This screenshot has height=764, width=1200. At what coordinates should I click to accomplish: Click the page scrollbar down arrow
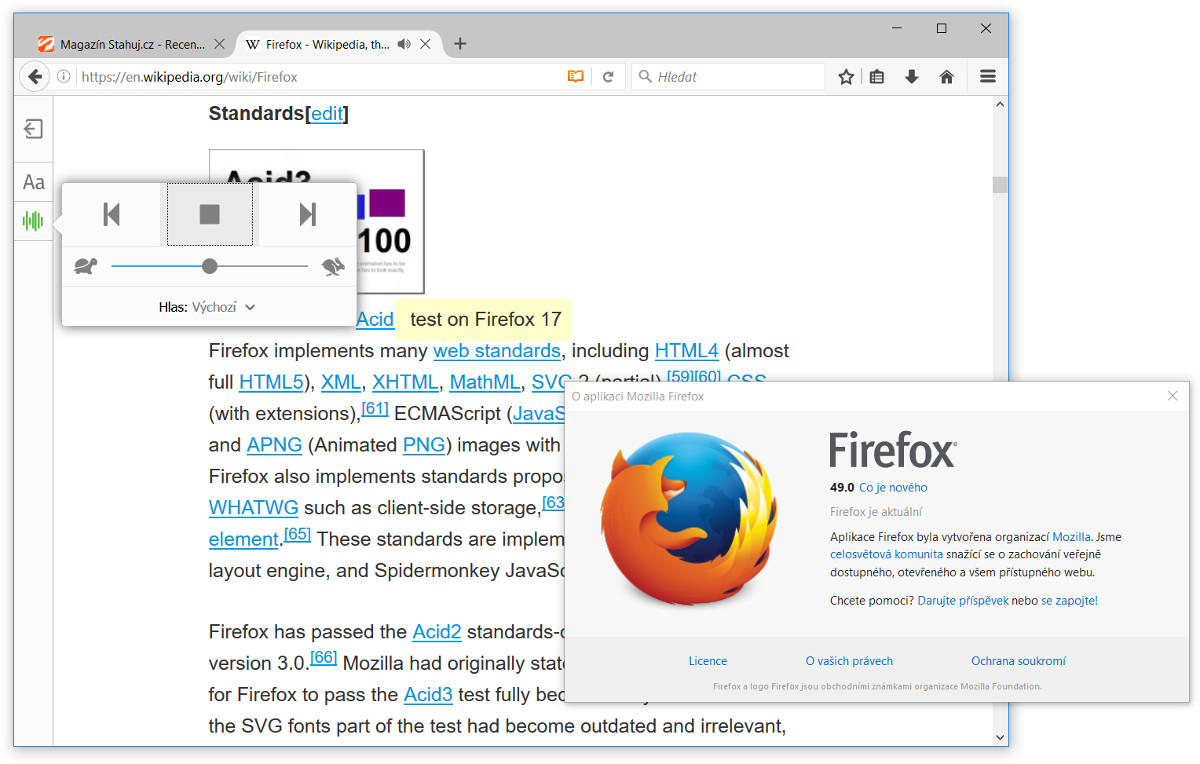coord(1000,737)
